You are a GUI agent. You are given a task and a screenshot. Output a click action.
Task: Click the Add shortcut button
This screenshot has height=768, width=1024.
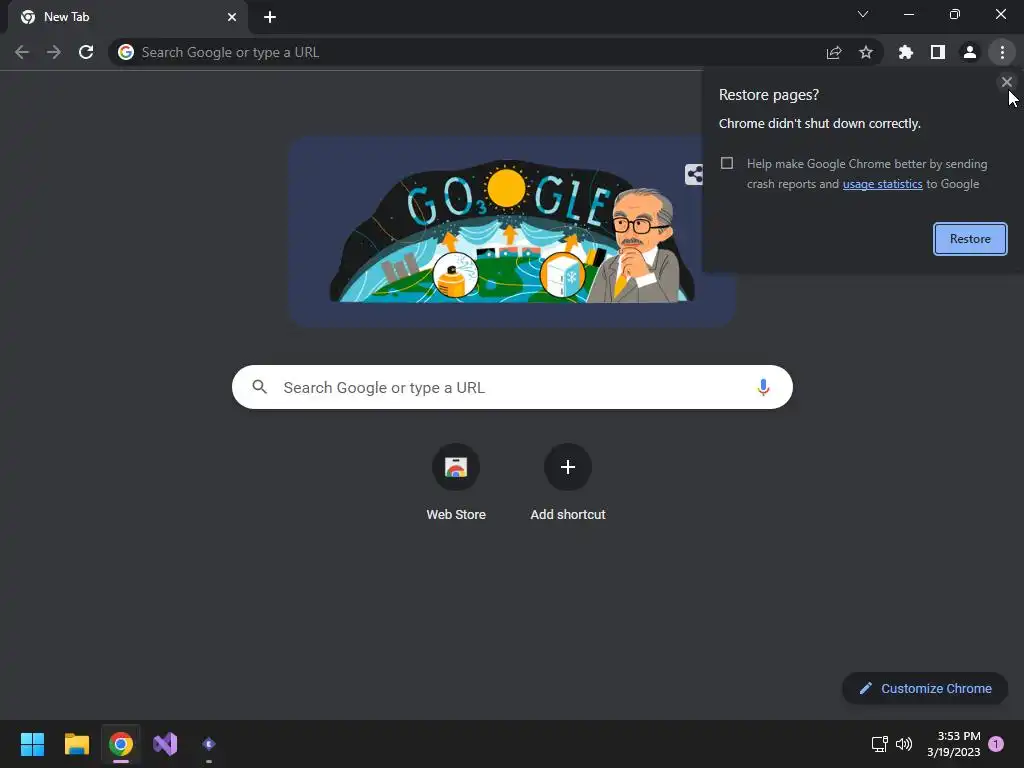568,482
